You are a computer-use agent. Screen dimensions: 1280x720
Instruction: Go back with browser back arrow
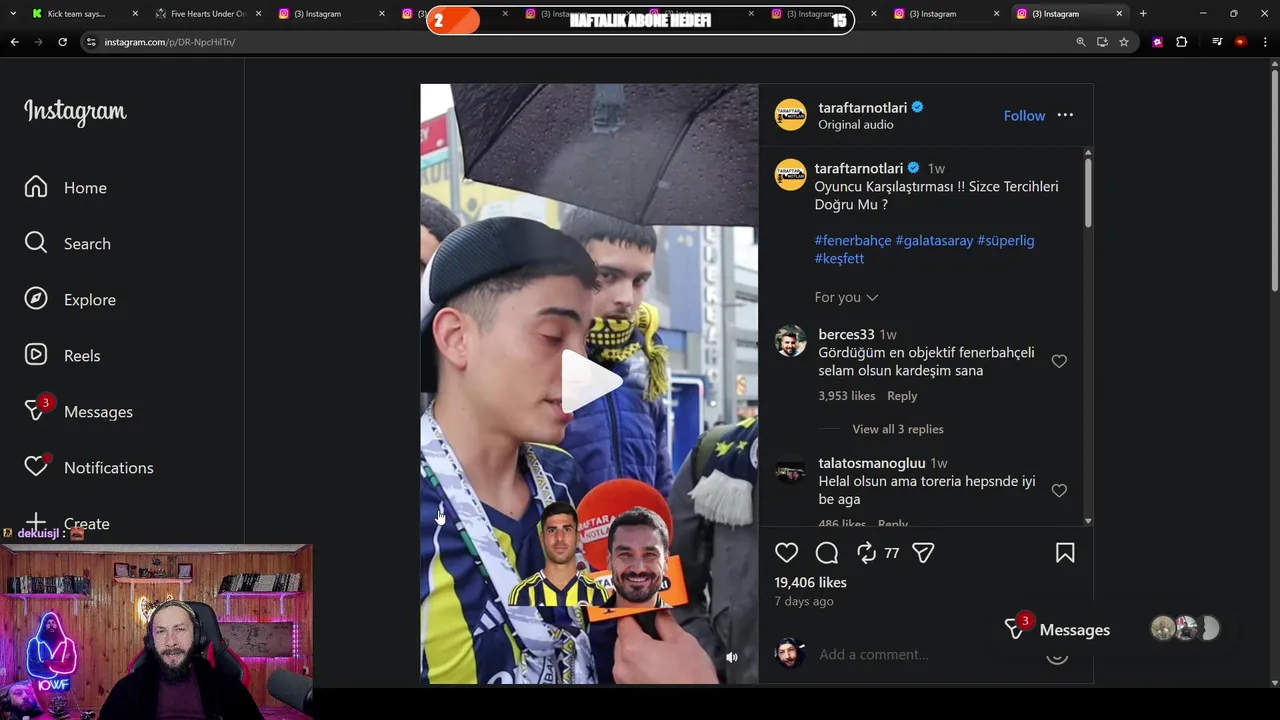point(14,42)
